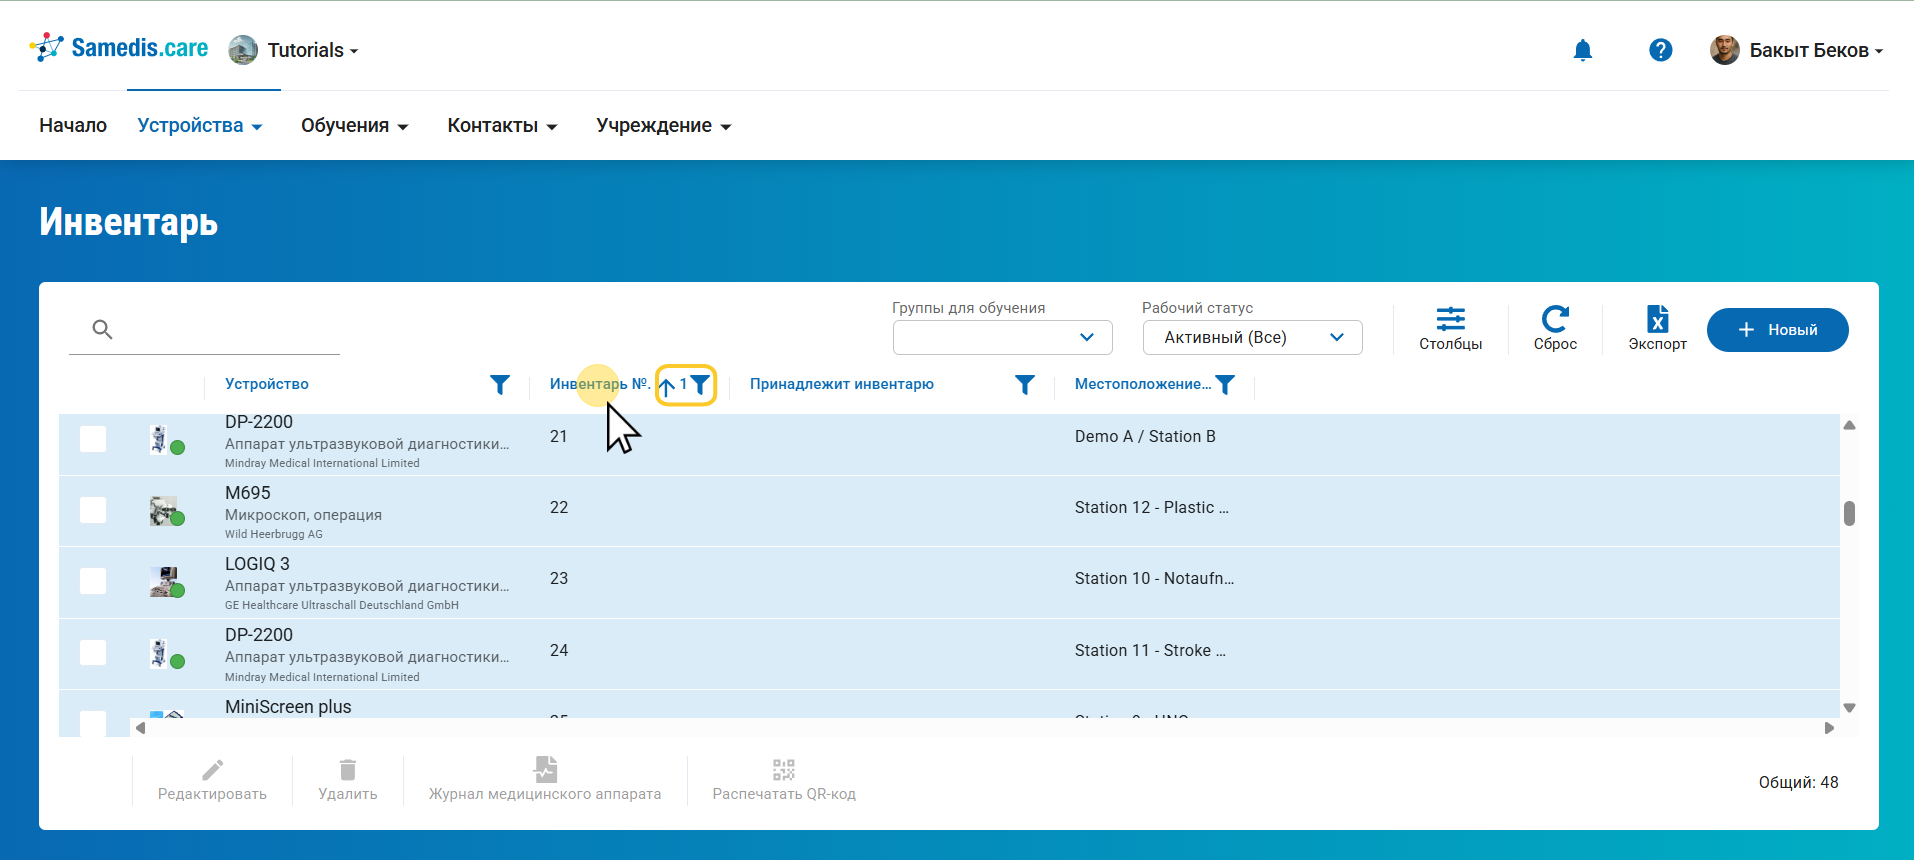Open filter for Устройство column
This screenshot has width=1914, height=860.
(x=500, y=385)
